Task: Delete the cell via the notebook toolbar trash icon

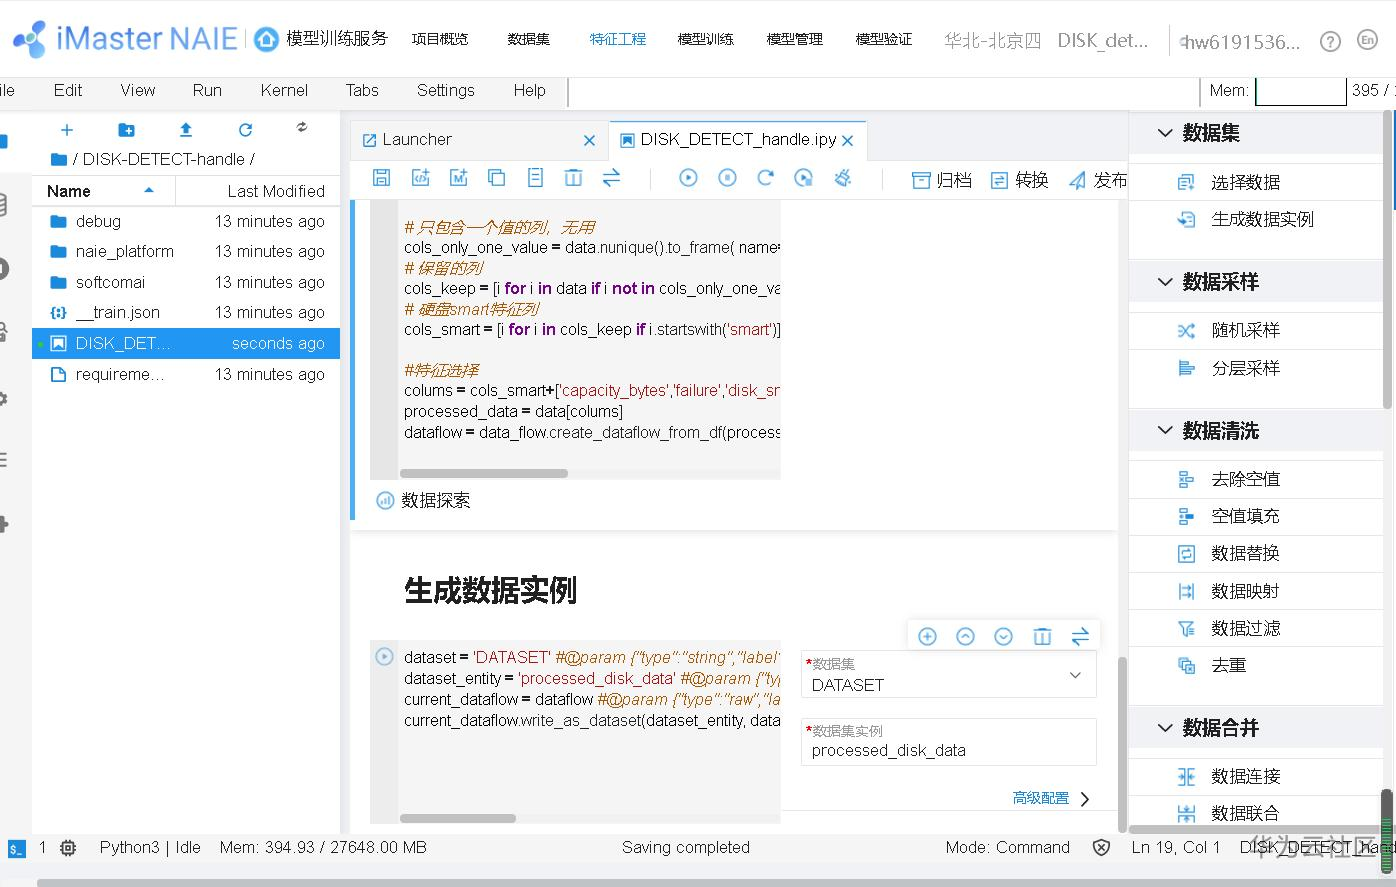Action: pos(573,178)
